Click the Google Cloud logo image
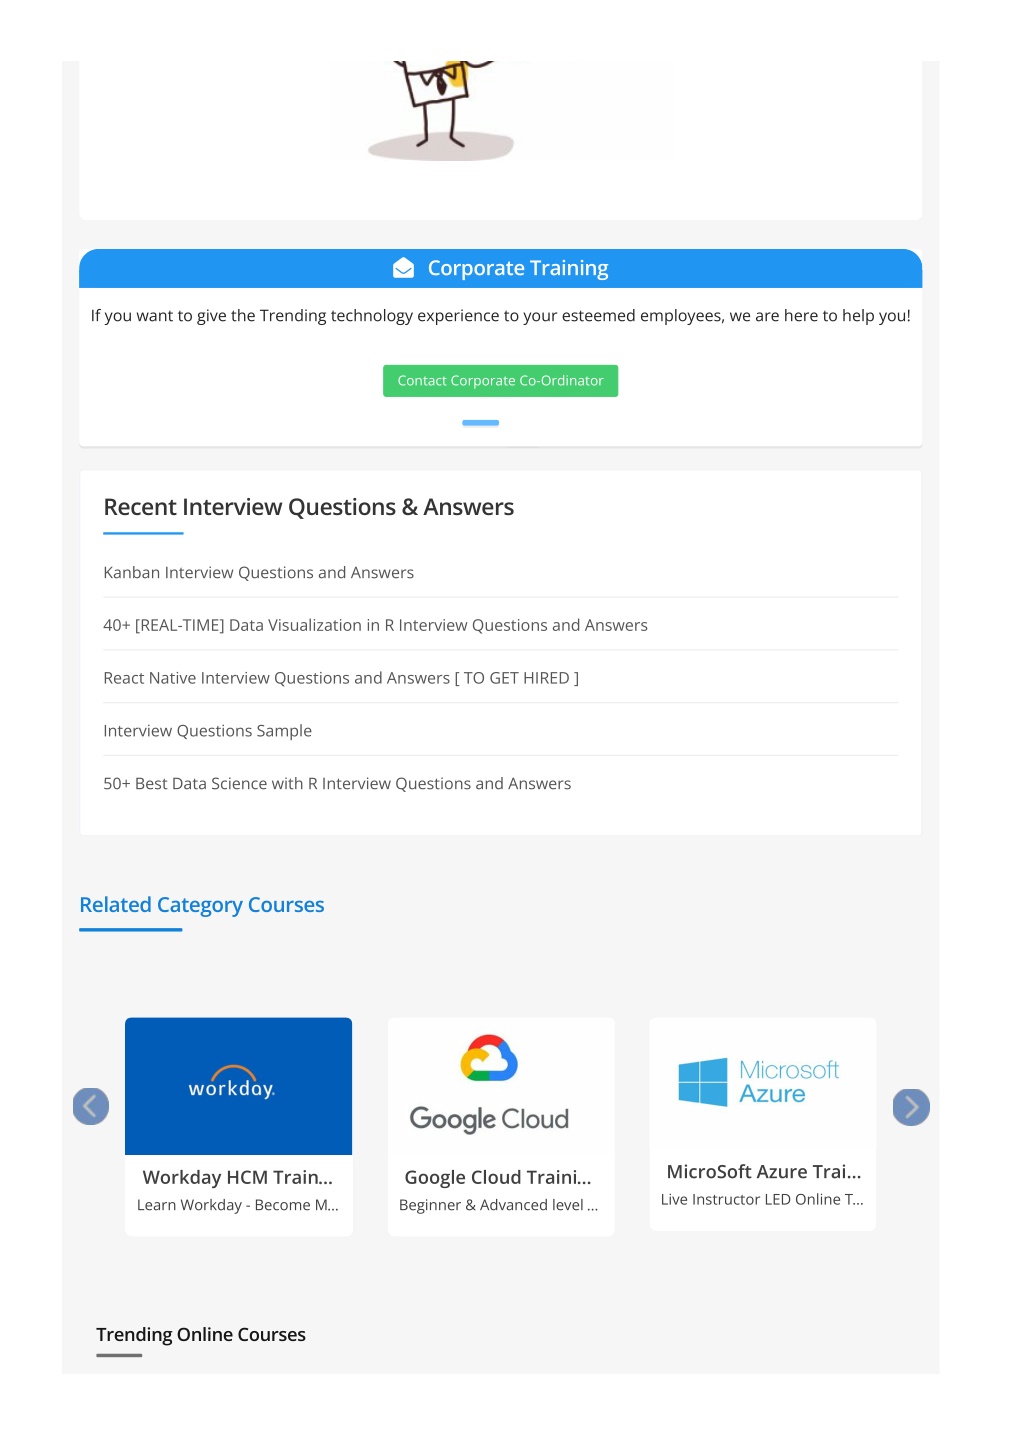The height and width of the screenshot is (1449, 1024). tap(490, 1084)
